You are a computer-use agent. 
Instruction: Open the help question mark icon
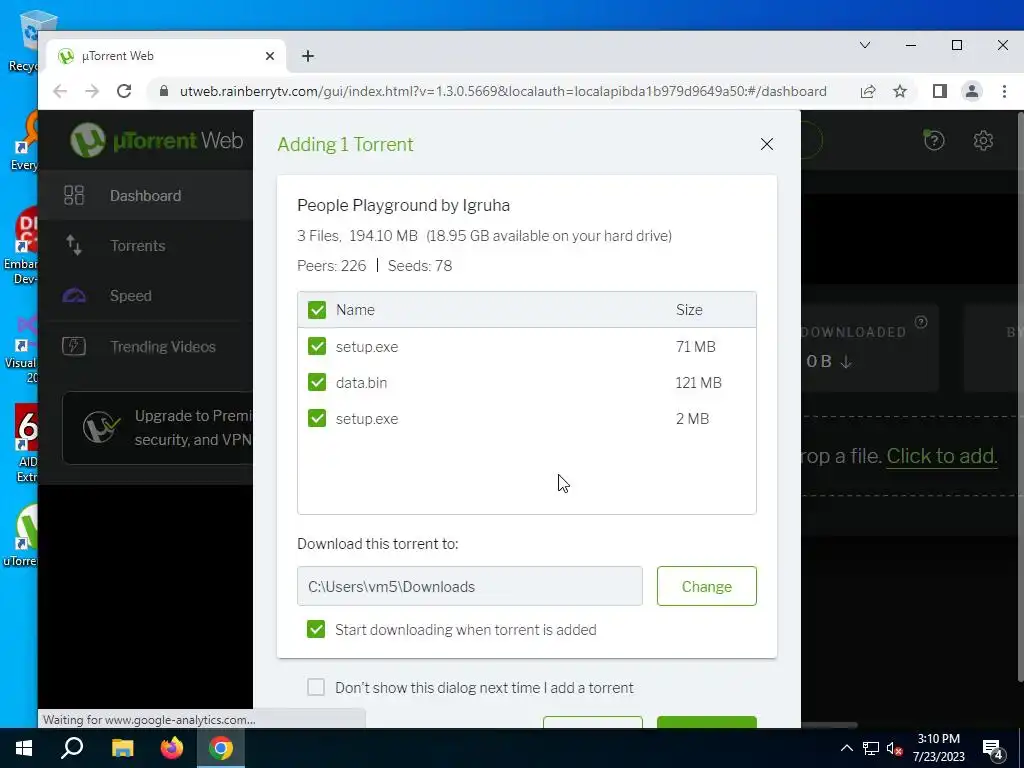934,140
